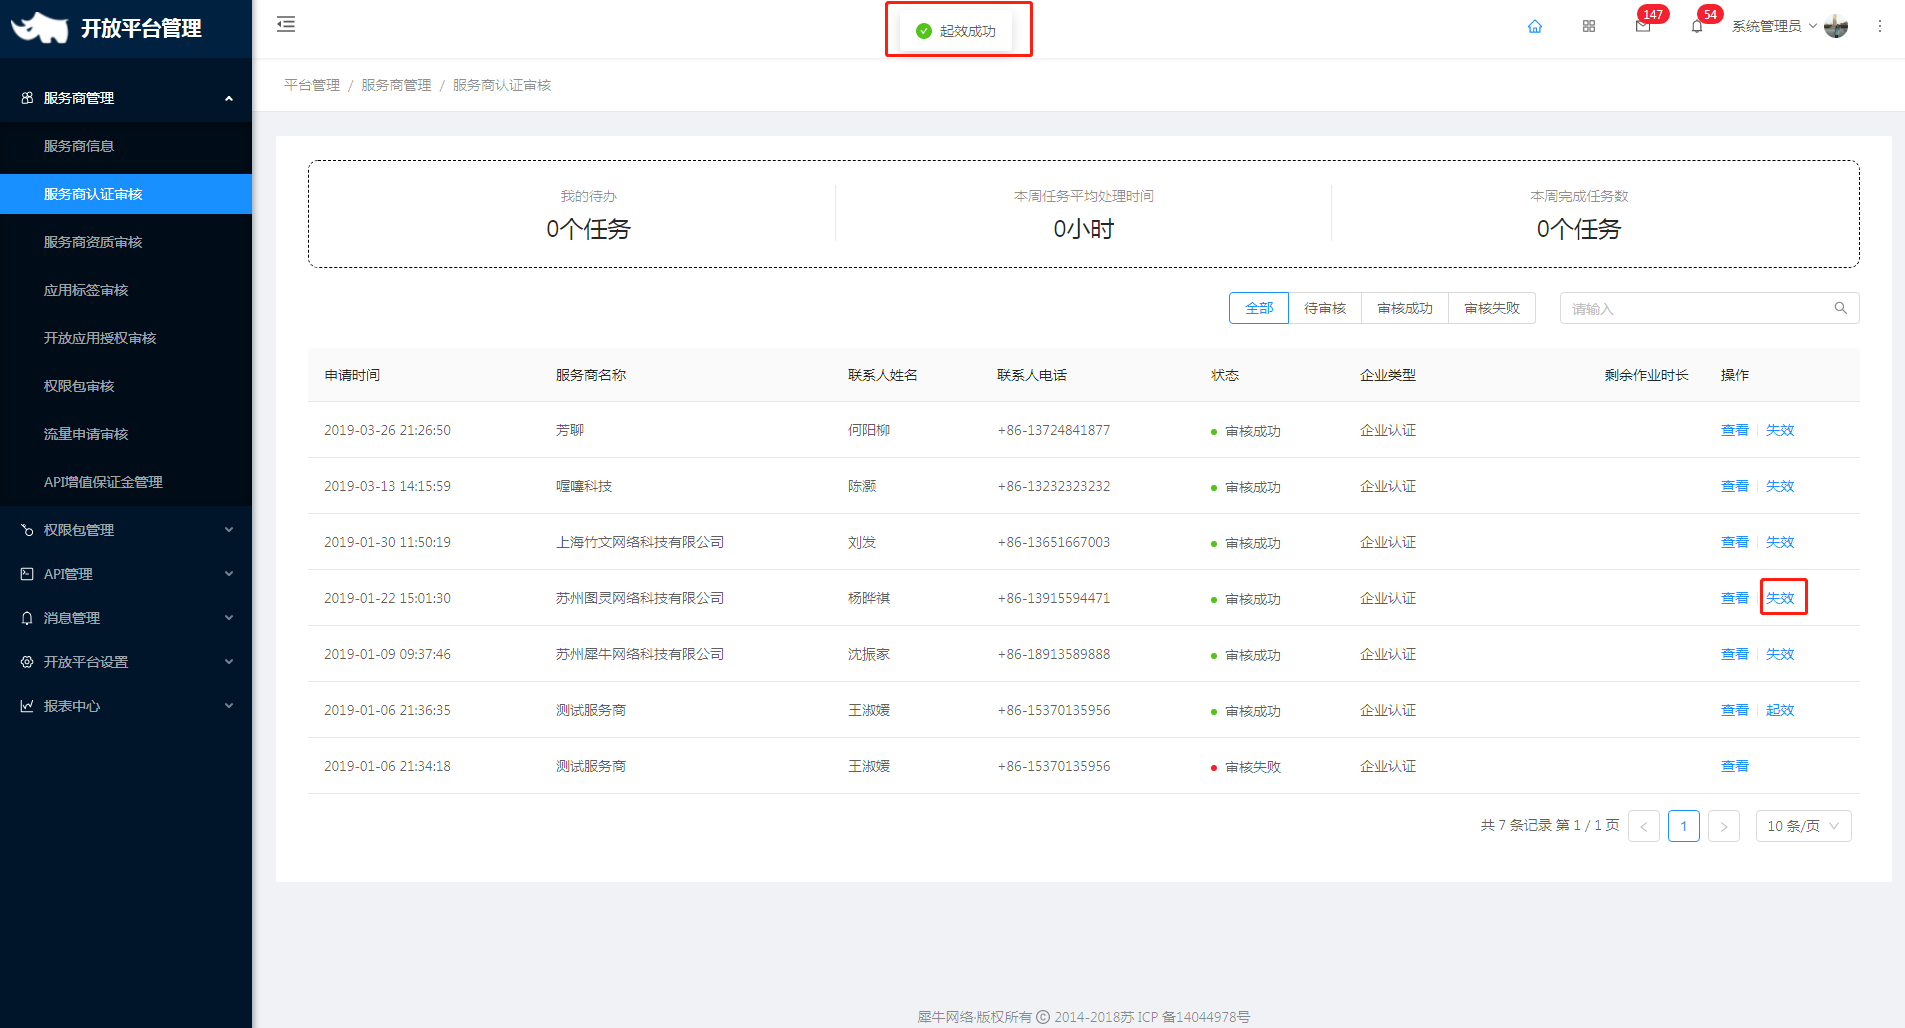Click the 起效成功 success toast
This screenshot has height=1028, width=1905.
(958, 30)
